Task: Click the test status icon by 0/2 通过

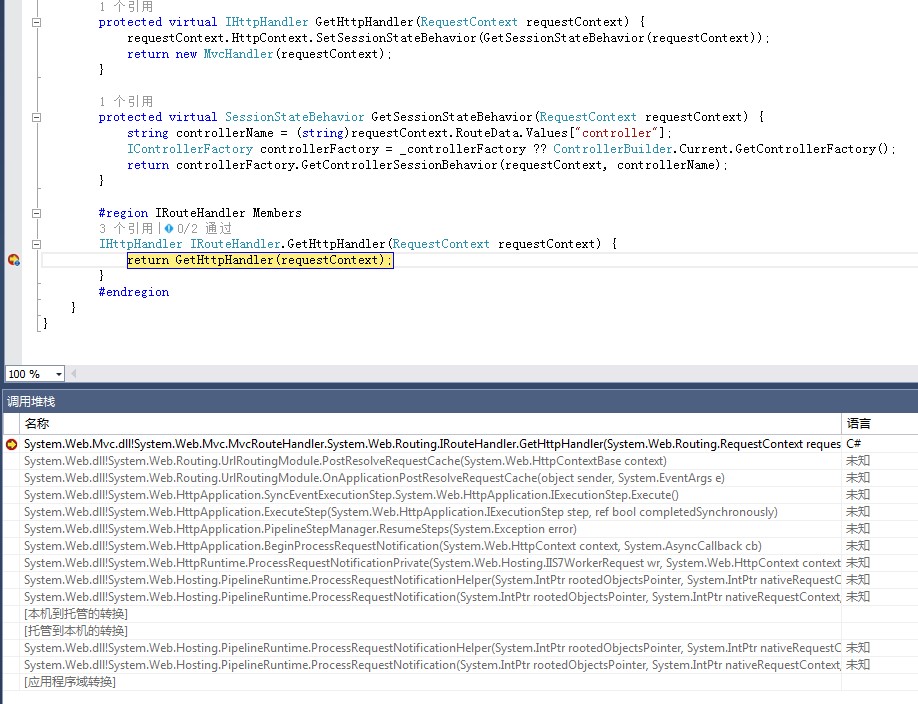Action: 169,228
